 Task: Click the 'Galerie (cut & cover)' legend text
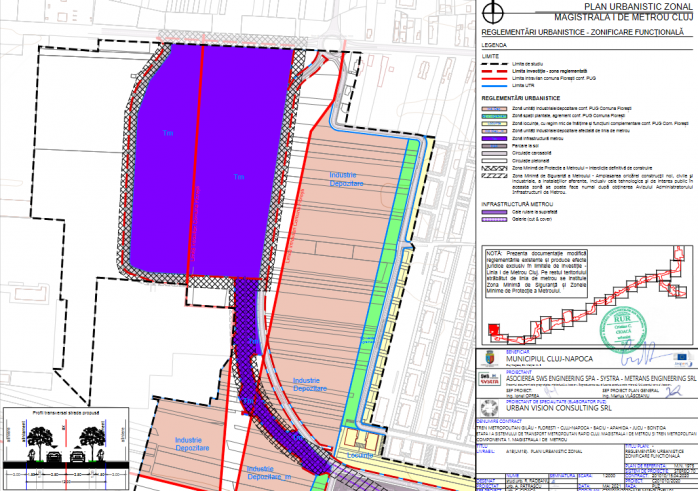coord(532,219)
